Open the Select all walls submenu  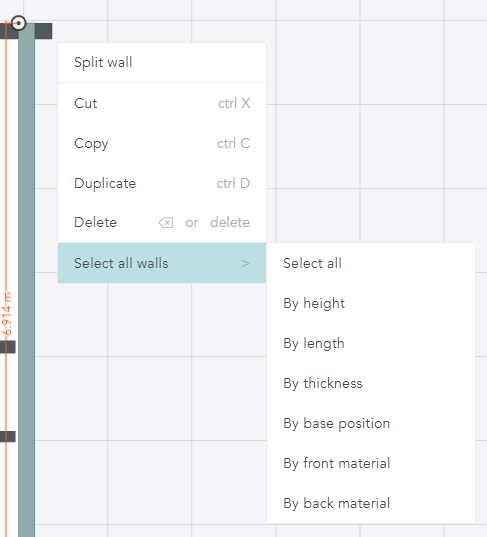[x=162, y=263]
